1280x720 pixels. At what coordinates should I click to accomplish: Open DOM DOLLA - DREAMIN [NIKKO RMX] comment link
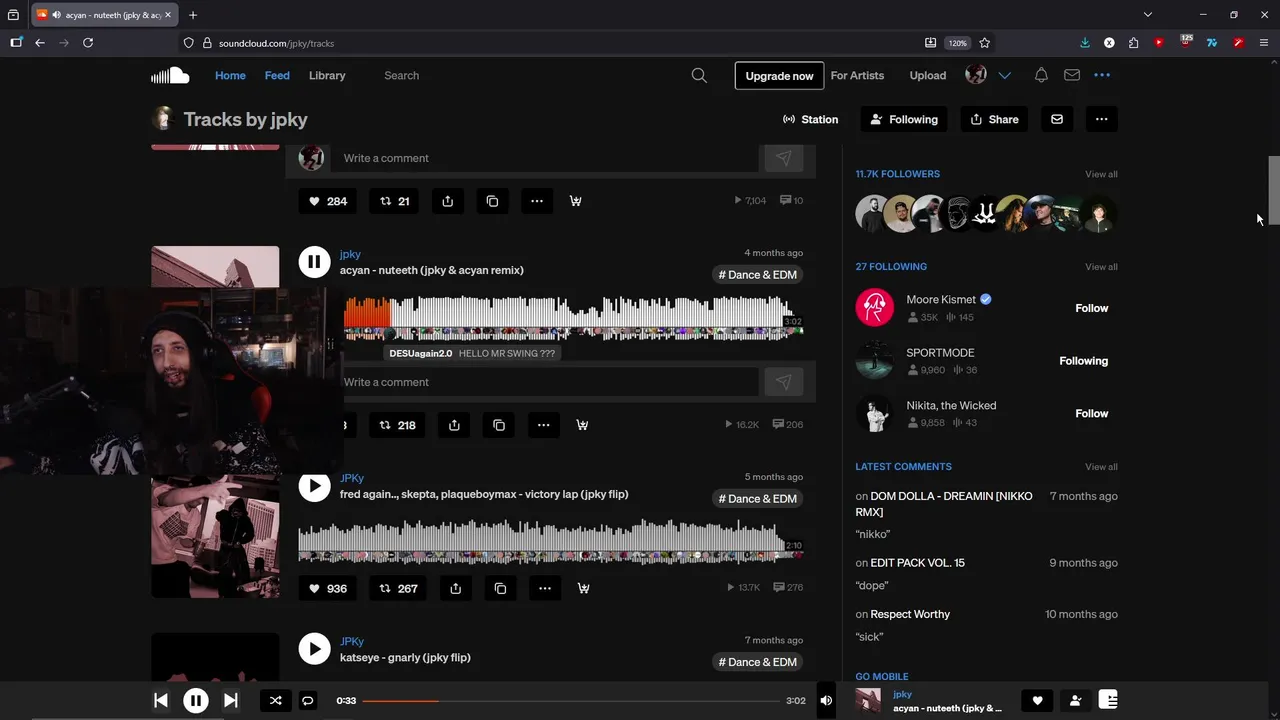pos(951,504)
